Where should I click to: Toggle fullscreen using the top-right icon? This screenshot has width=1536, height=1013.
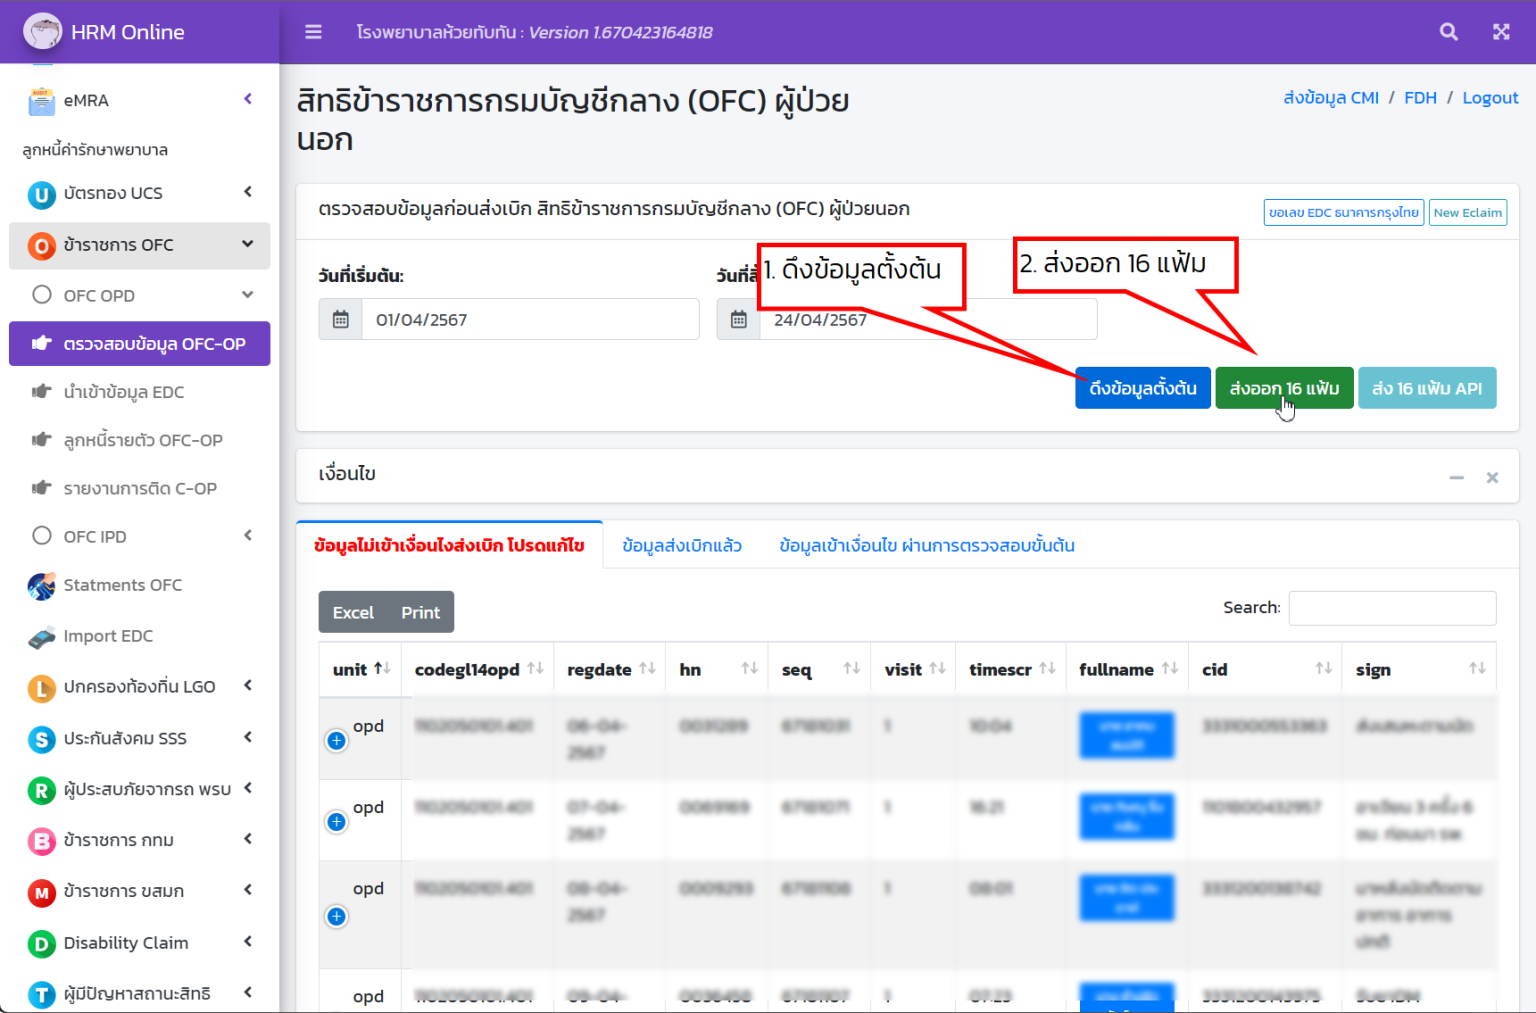click(x=1501, y=31)
